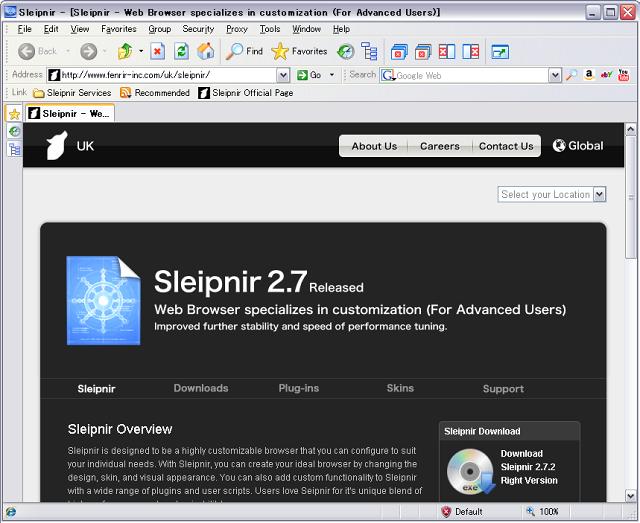This screenshot has height=523, width=640.
Task: Click the Global globe link
Action: (x=578, y=146)
